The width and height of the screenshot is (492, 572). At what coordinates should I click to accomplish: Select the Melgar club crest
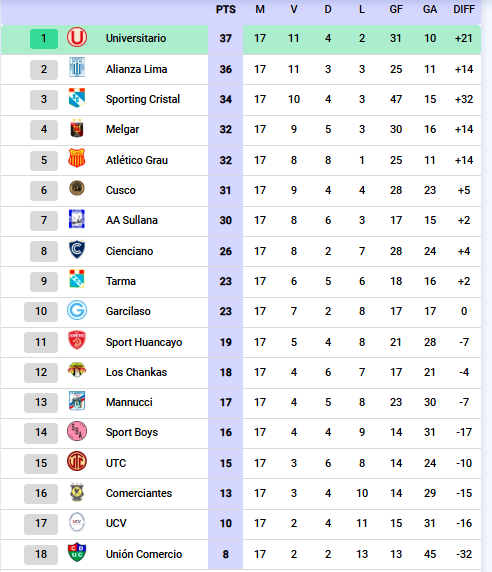click(x=77, y=128)
